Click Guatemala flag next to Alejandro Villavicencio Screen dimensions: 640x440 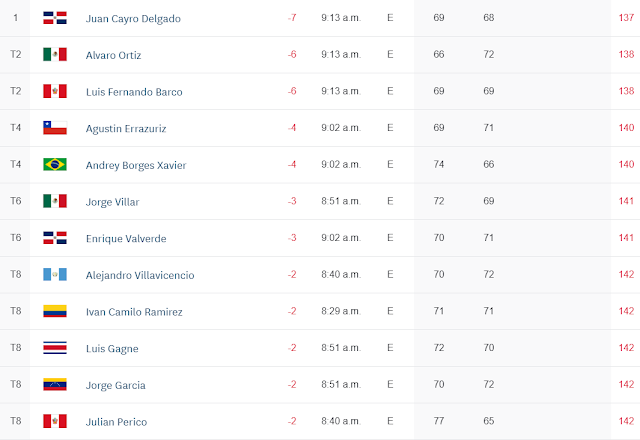[55, 274]
